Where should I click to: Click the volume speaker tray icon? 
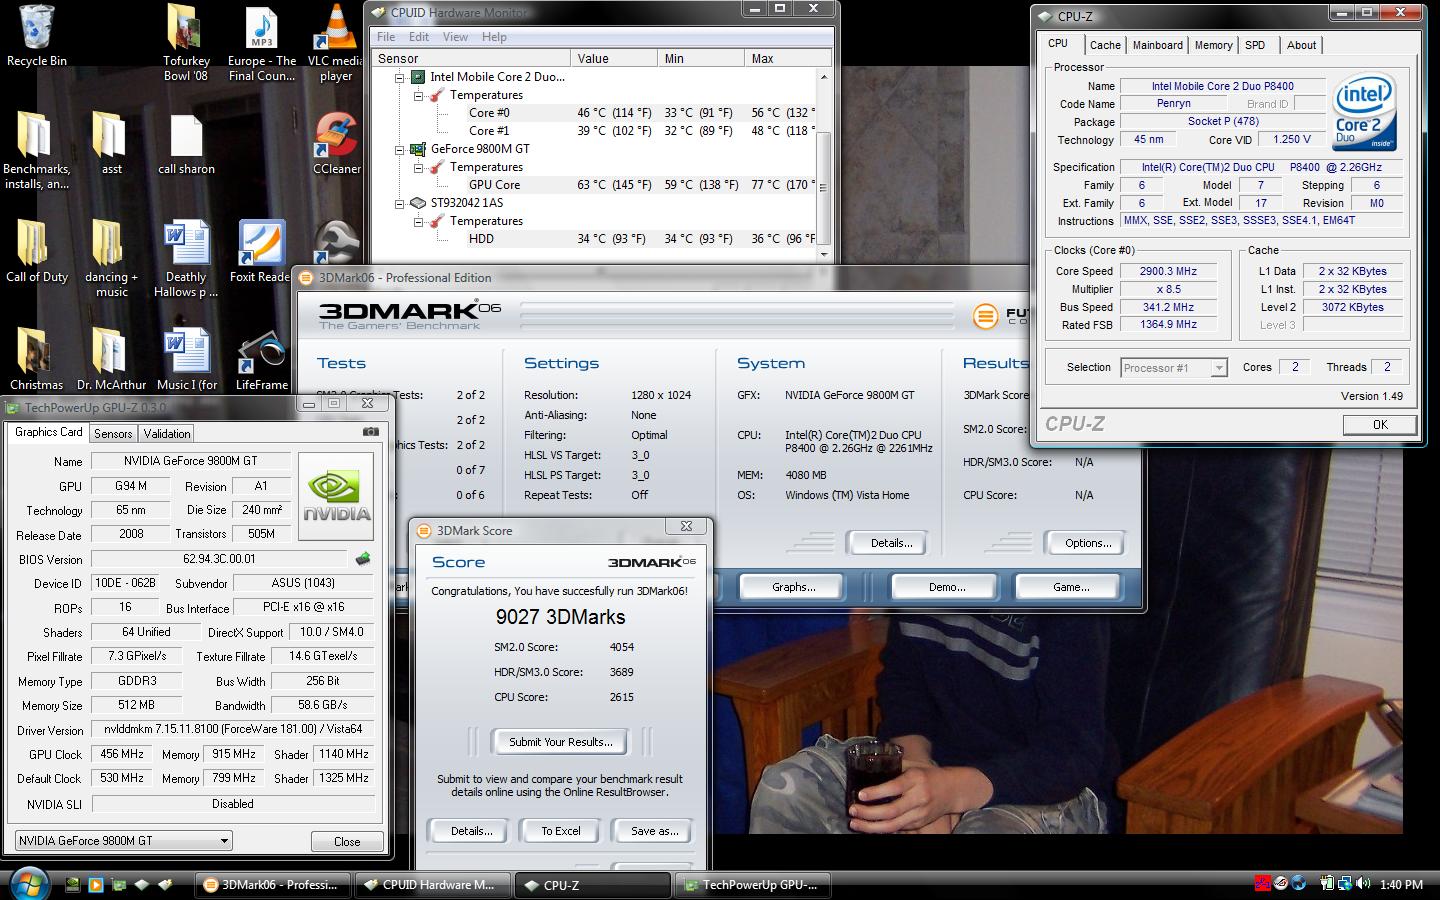point(1362,884)
